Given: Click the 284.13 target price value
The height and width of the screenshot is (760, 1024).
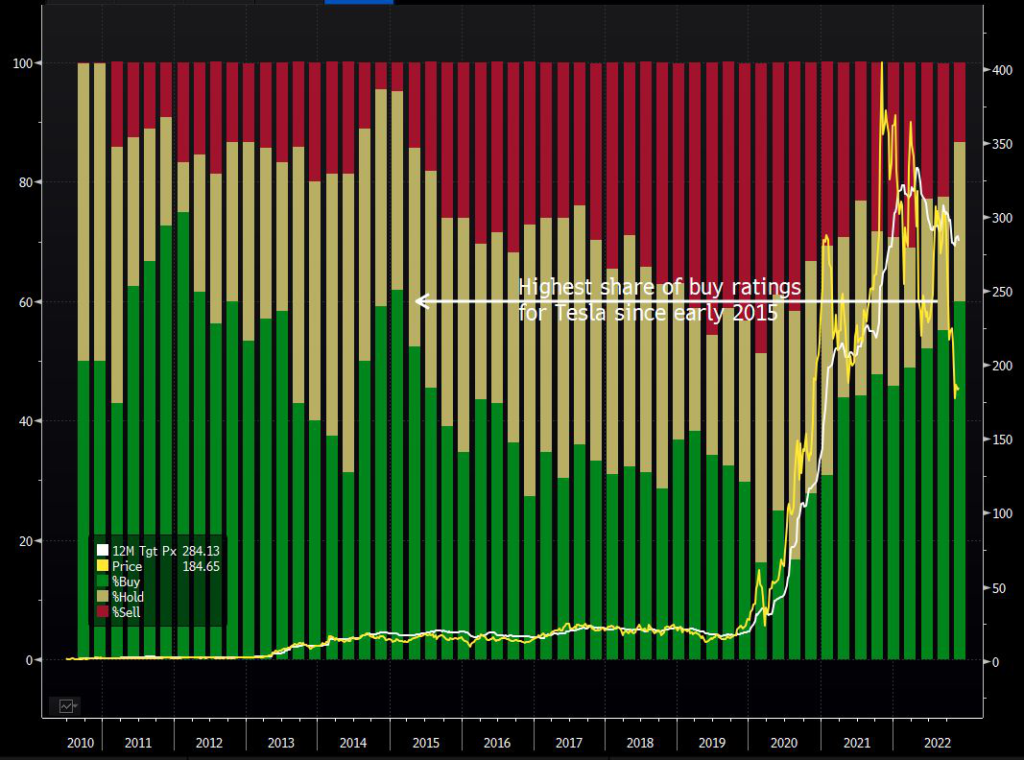Looking at the screenshot, I should 201,550.
